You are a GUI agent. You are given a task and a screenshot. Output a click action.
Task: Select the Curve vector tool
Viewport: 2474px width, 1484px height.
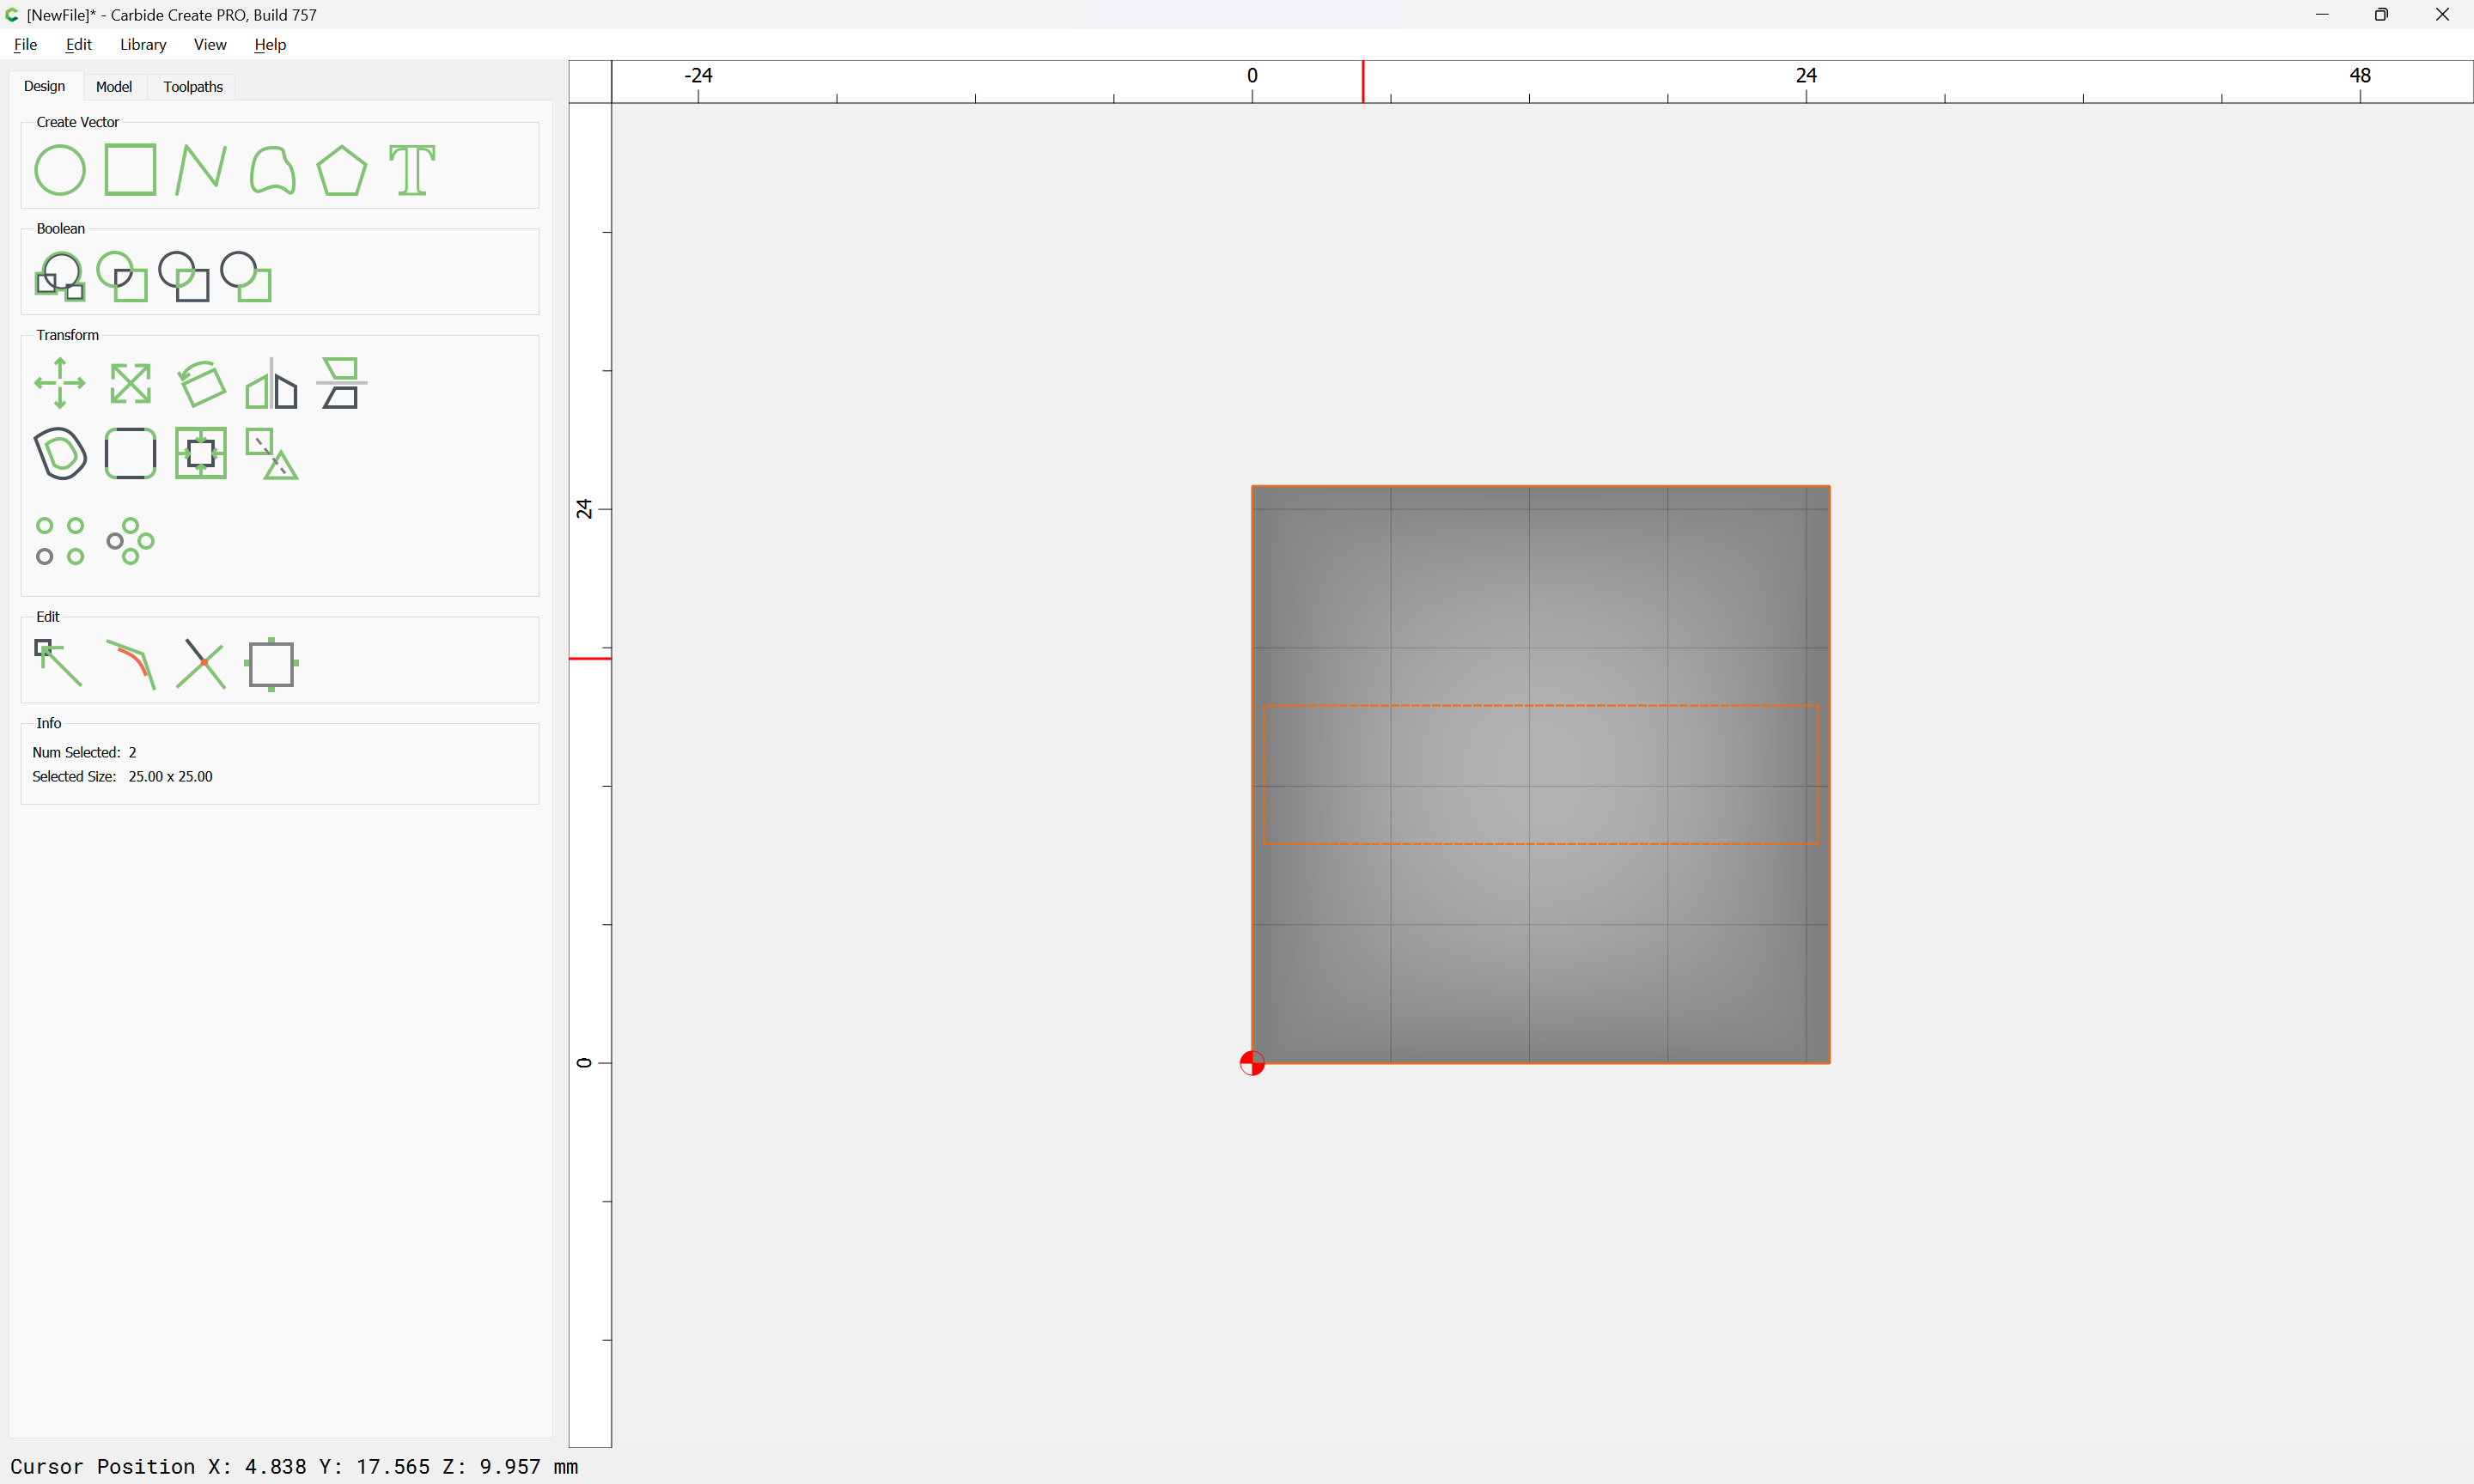[x=272, y=170]
